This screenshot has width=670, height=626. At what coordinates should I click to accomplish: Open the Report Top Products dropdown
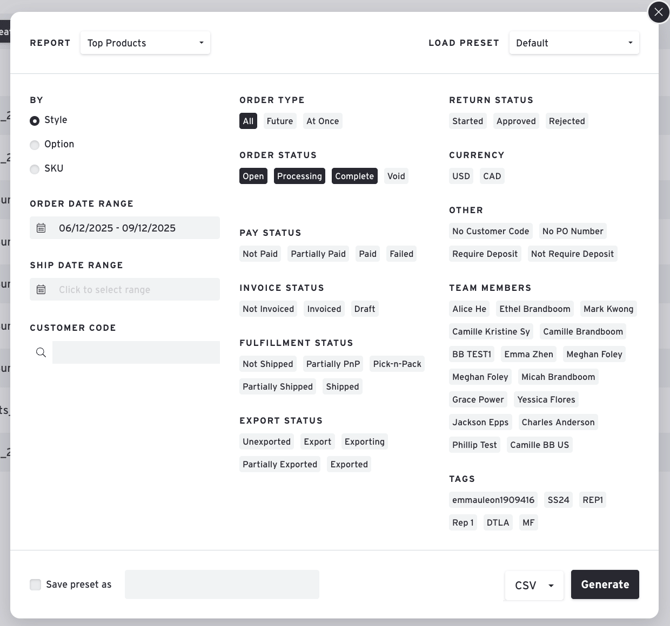tap(145, 43)
